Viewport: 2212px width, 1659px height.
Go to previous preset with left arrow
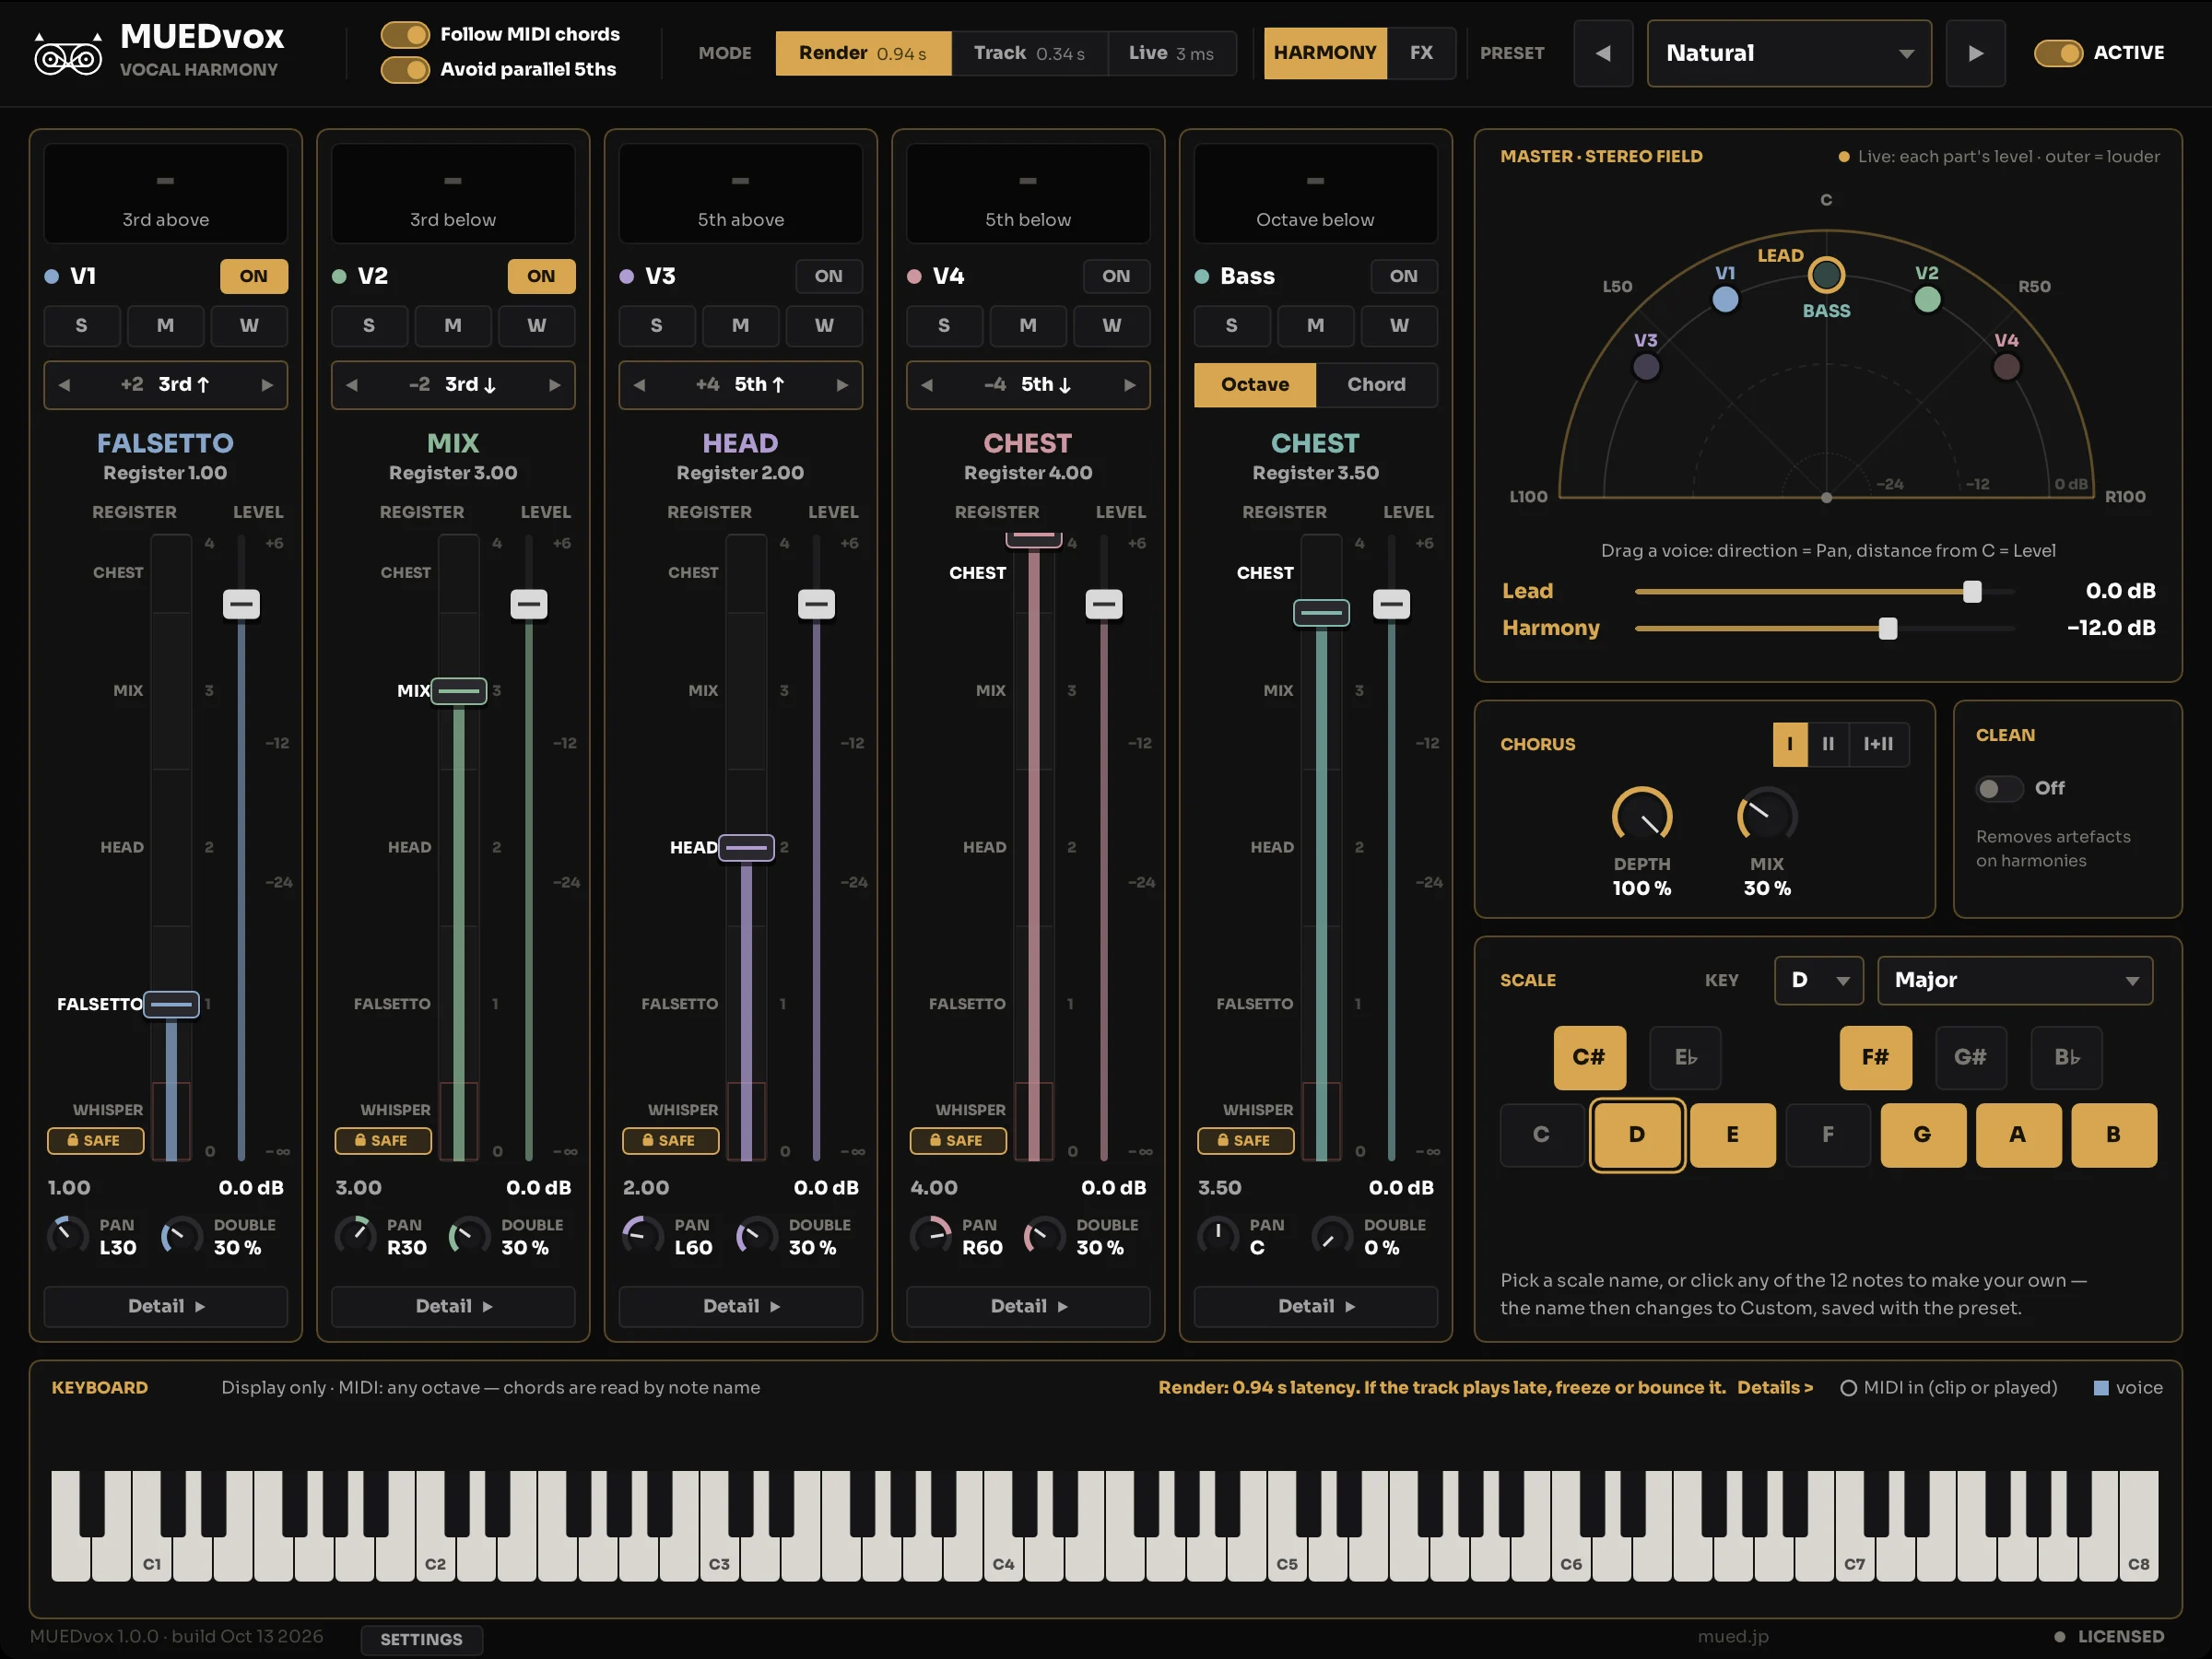point(1602,53)
